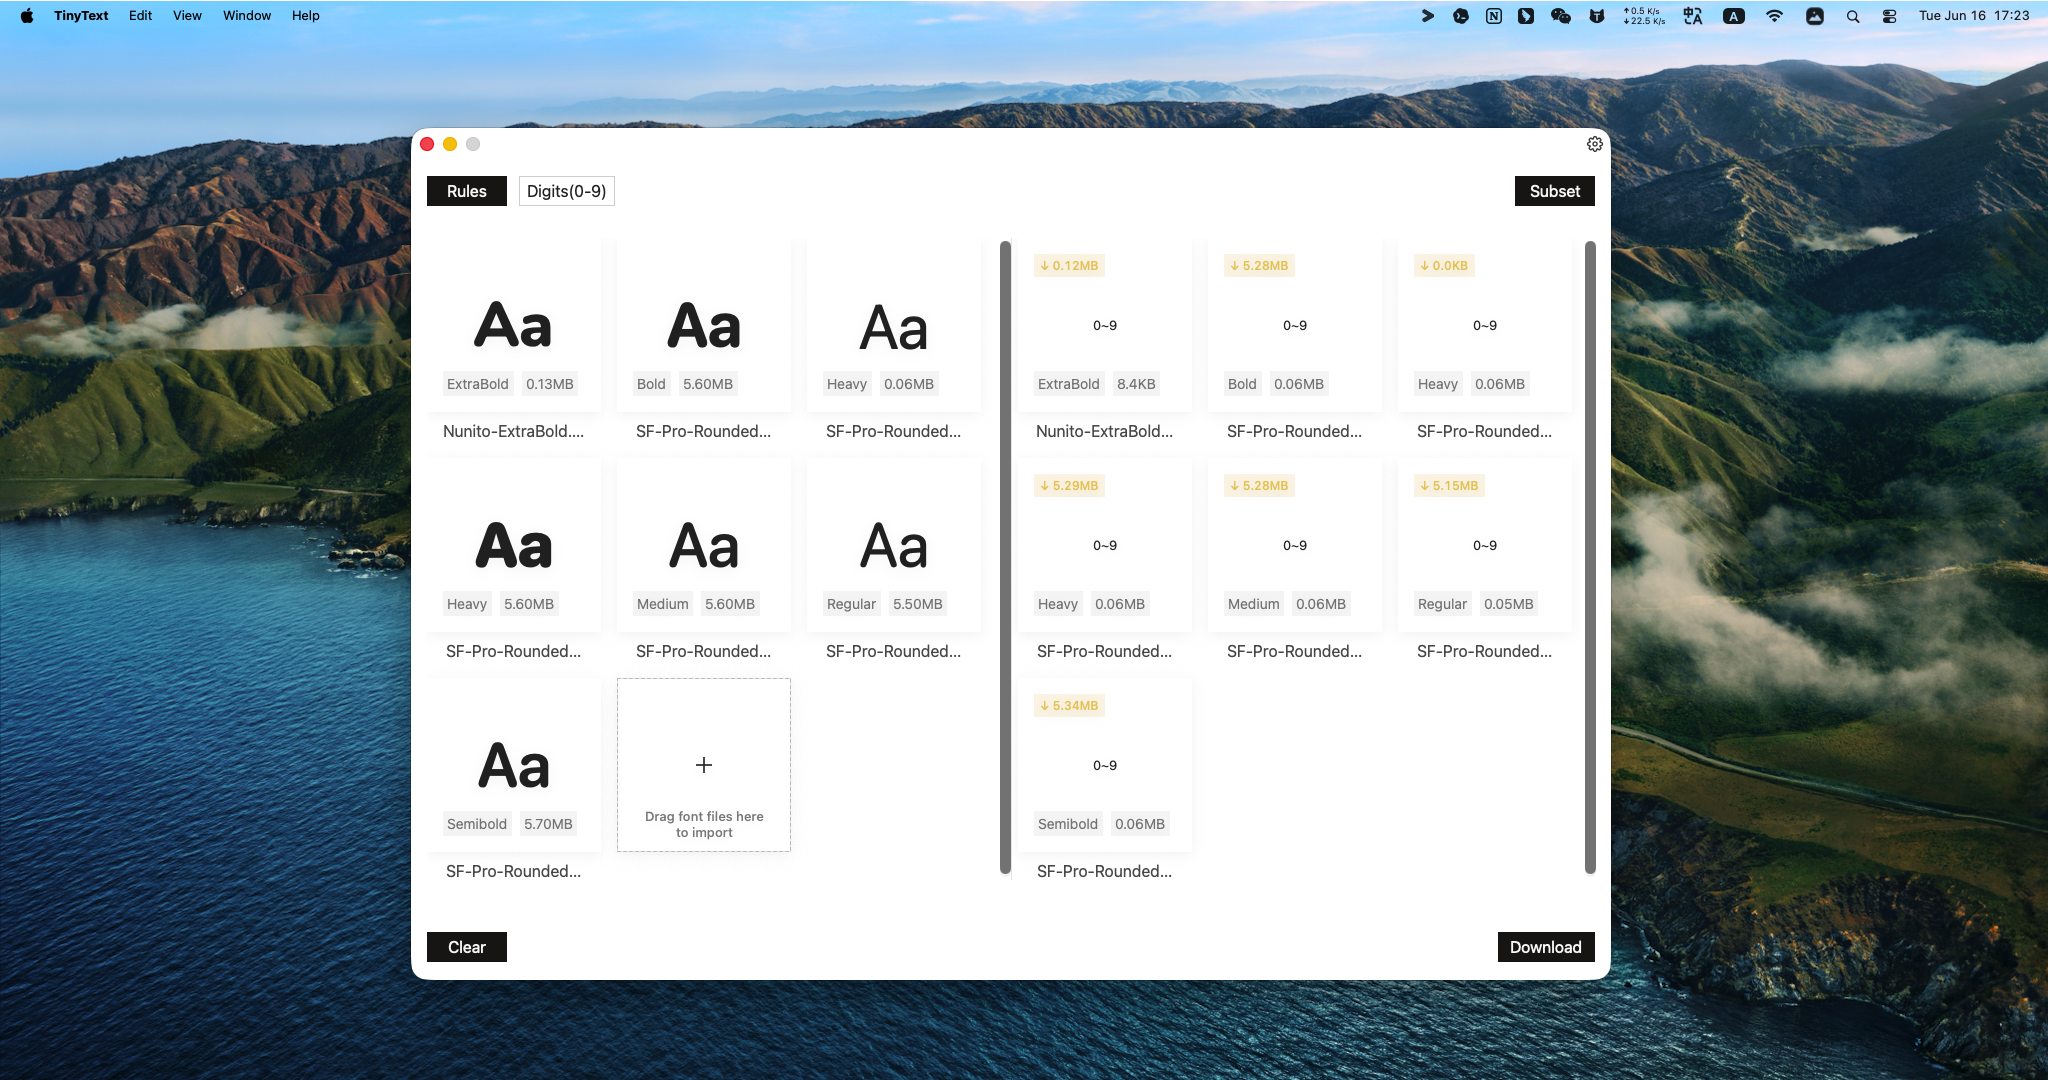Click the 0.12MB saved-size badge on Nunito output
The image size is (2048, 1080).
pos(1069,266)
